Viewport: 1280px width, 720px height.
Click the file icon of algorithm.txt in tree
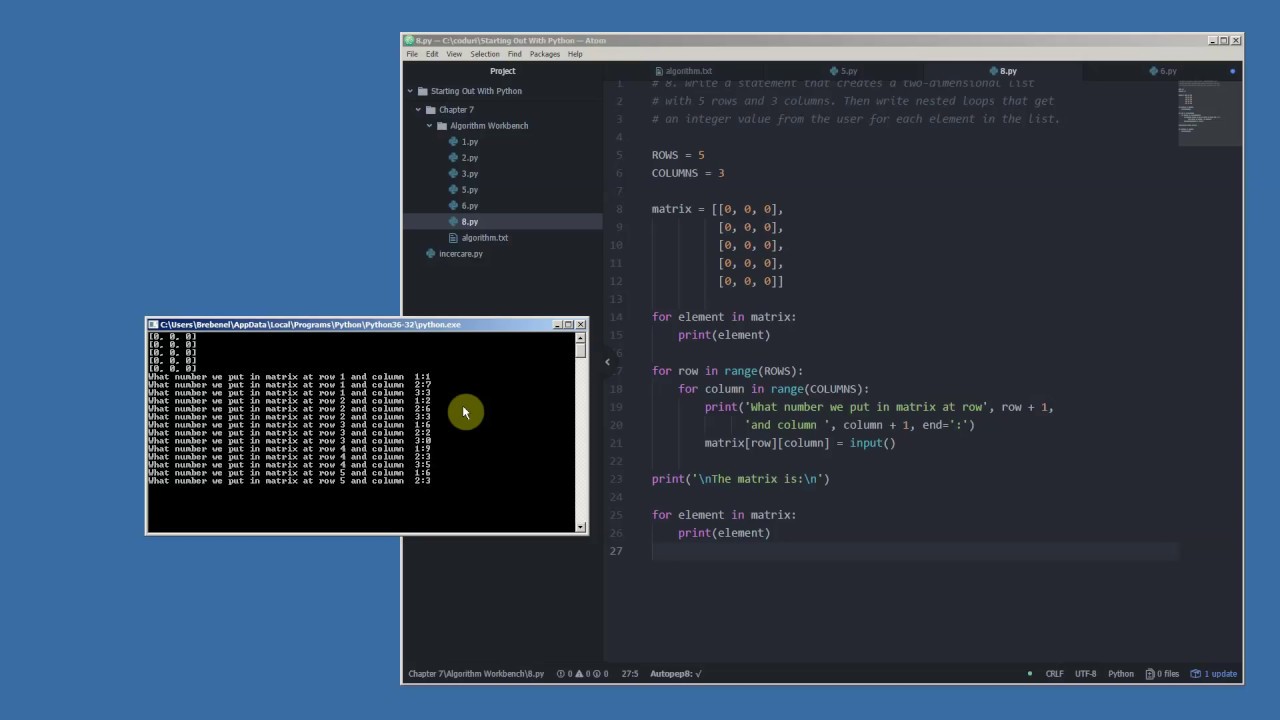[454, 238]
